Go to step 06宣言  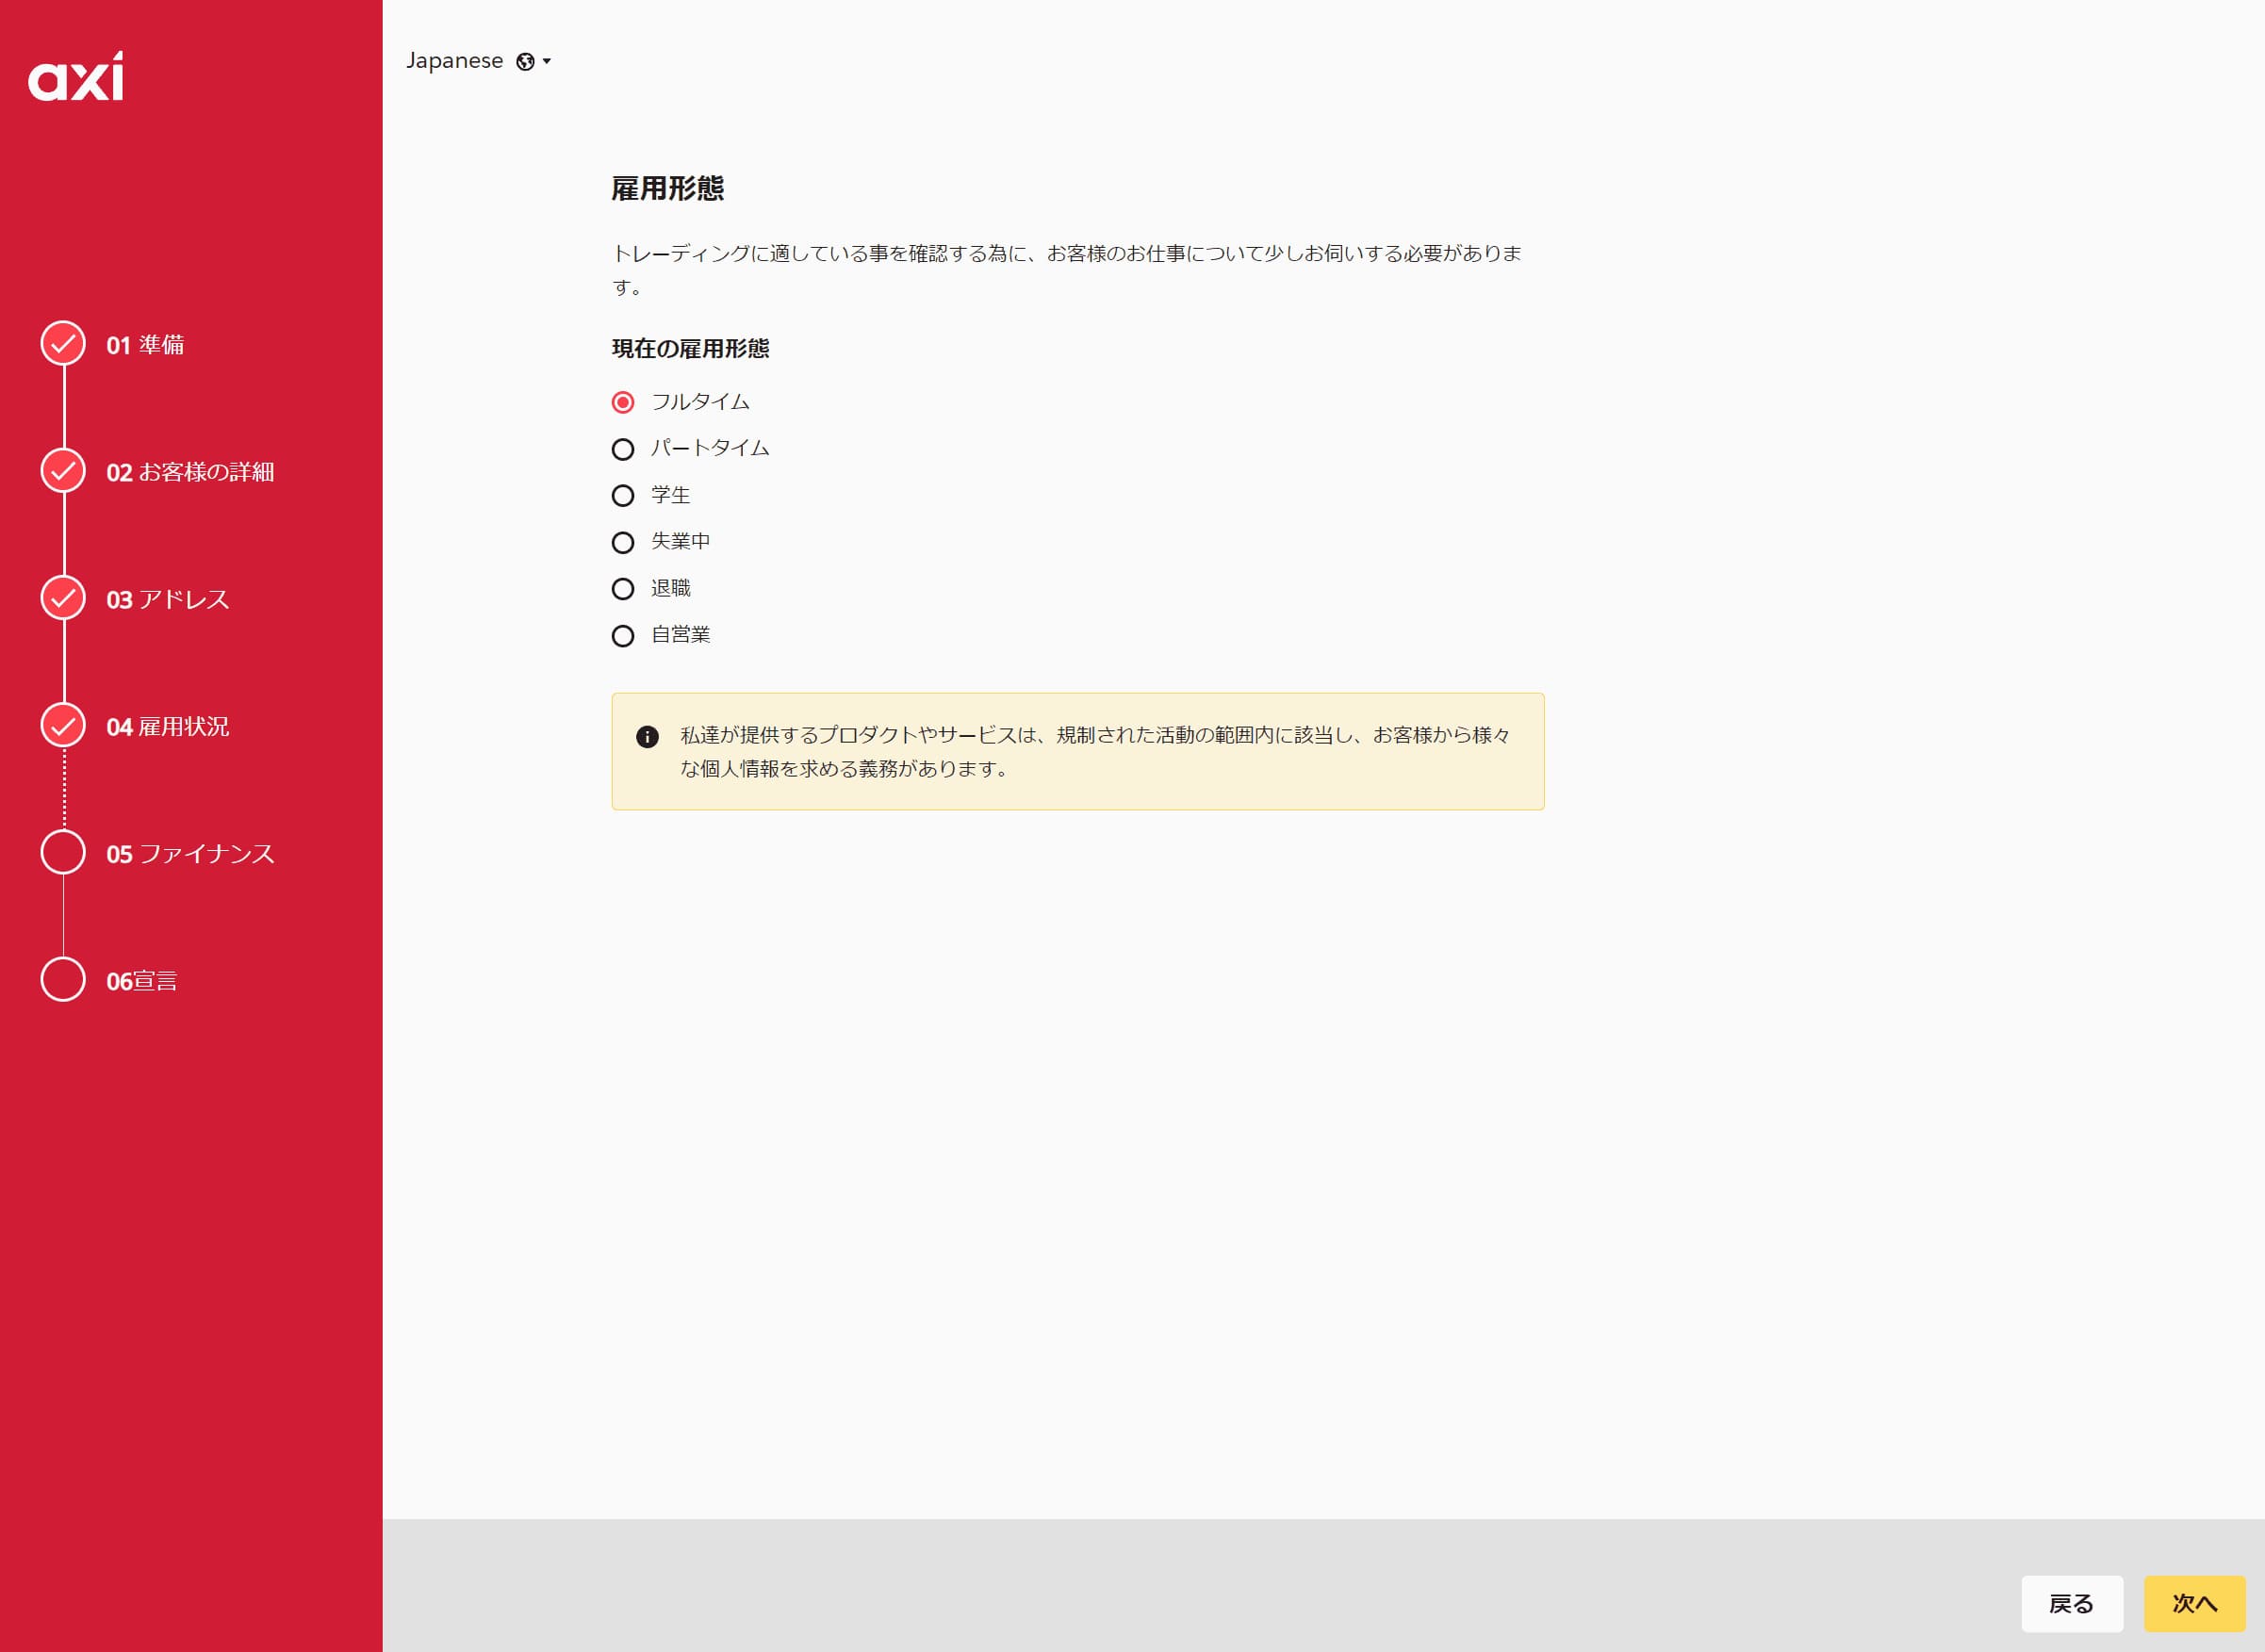(x=142, y=981)
